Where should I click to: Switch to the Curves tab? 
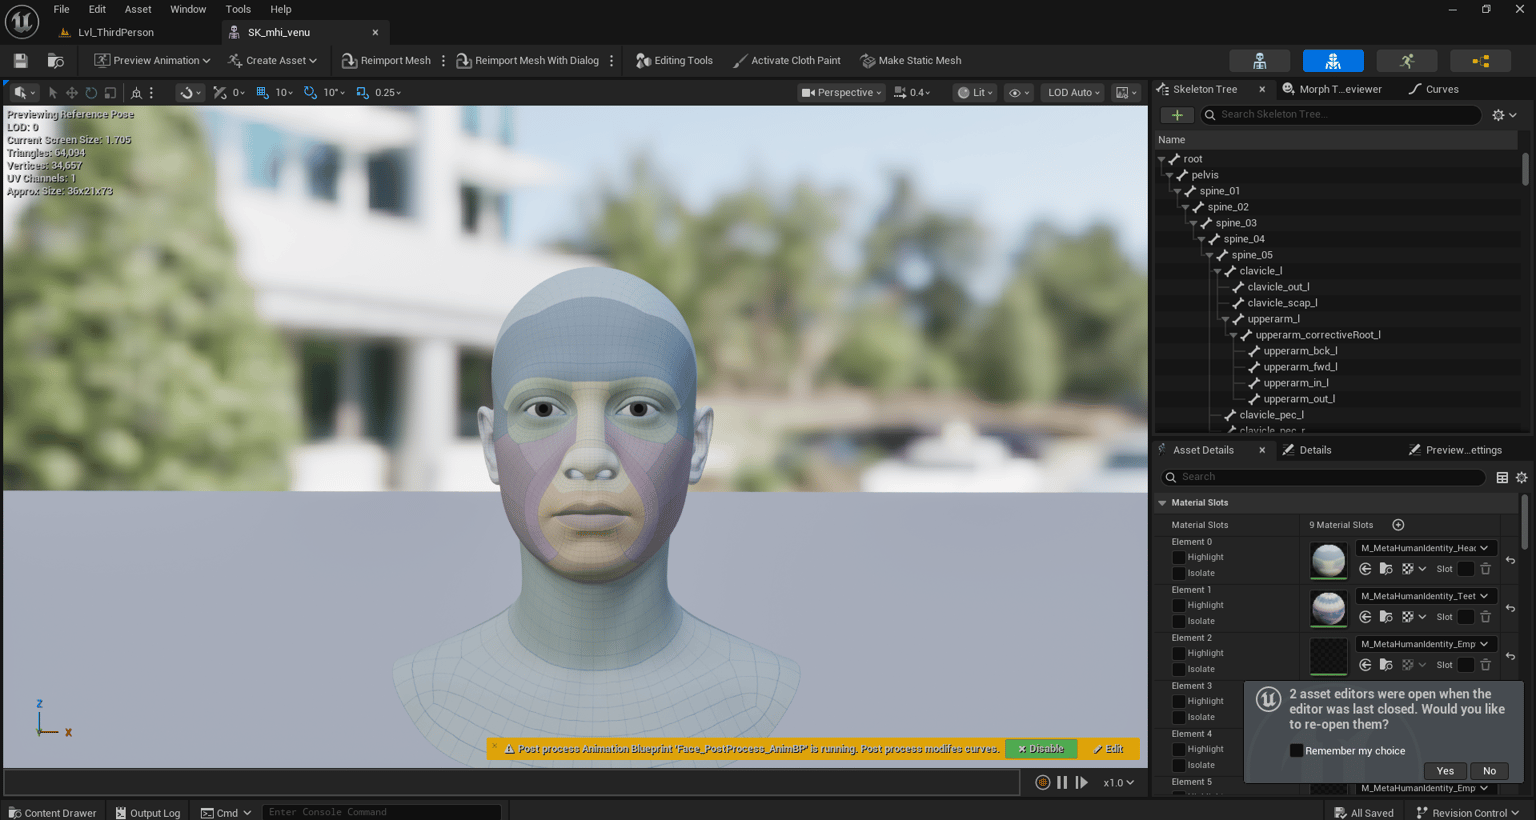pyautogui.click(x=1433, y=90)
